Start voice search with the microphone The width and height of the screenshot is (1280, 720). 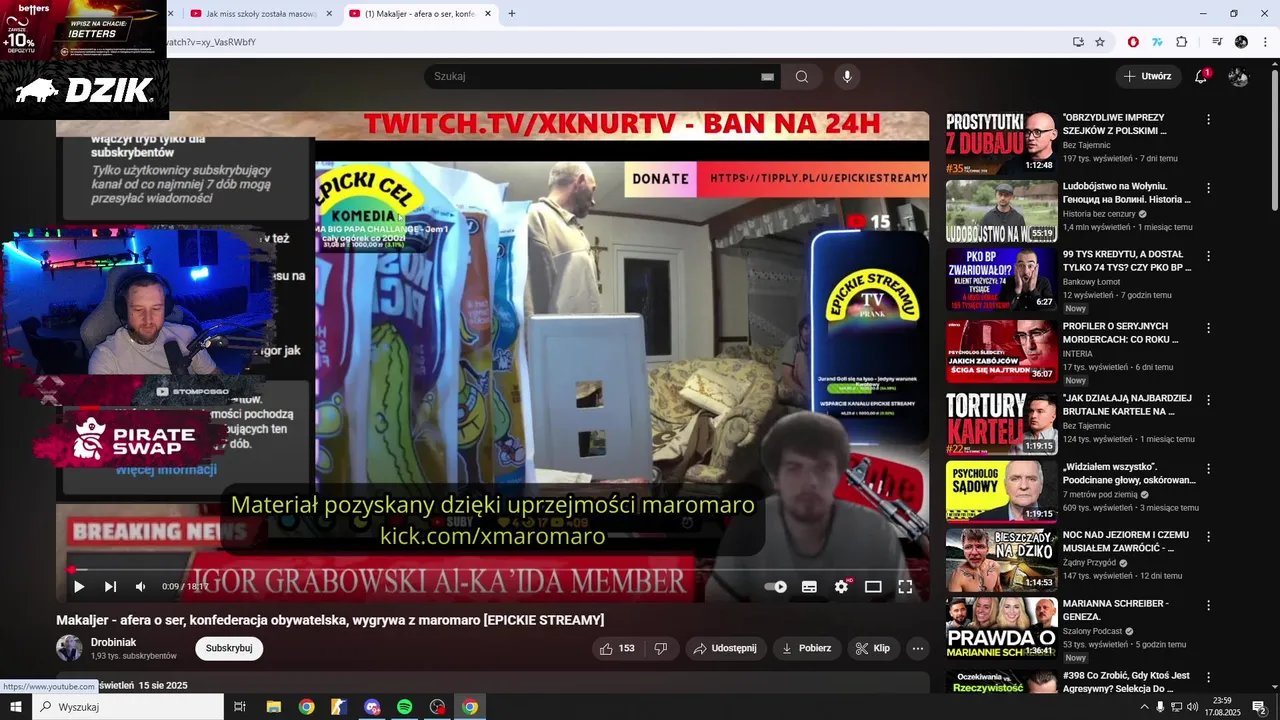coord(847,76)
